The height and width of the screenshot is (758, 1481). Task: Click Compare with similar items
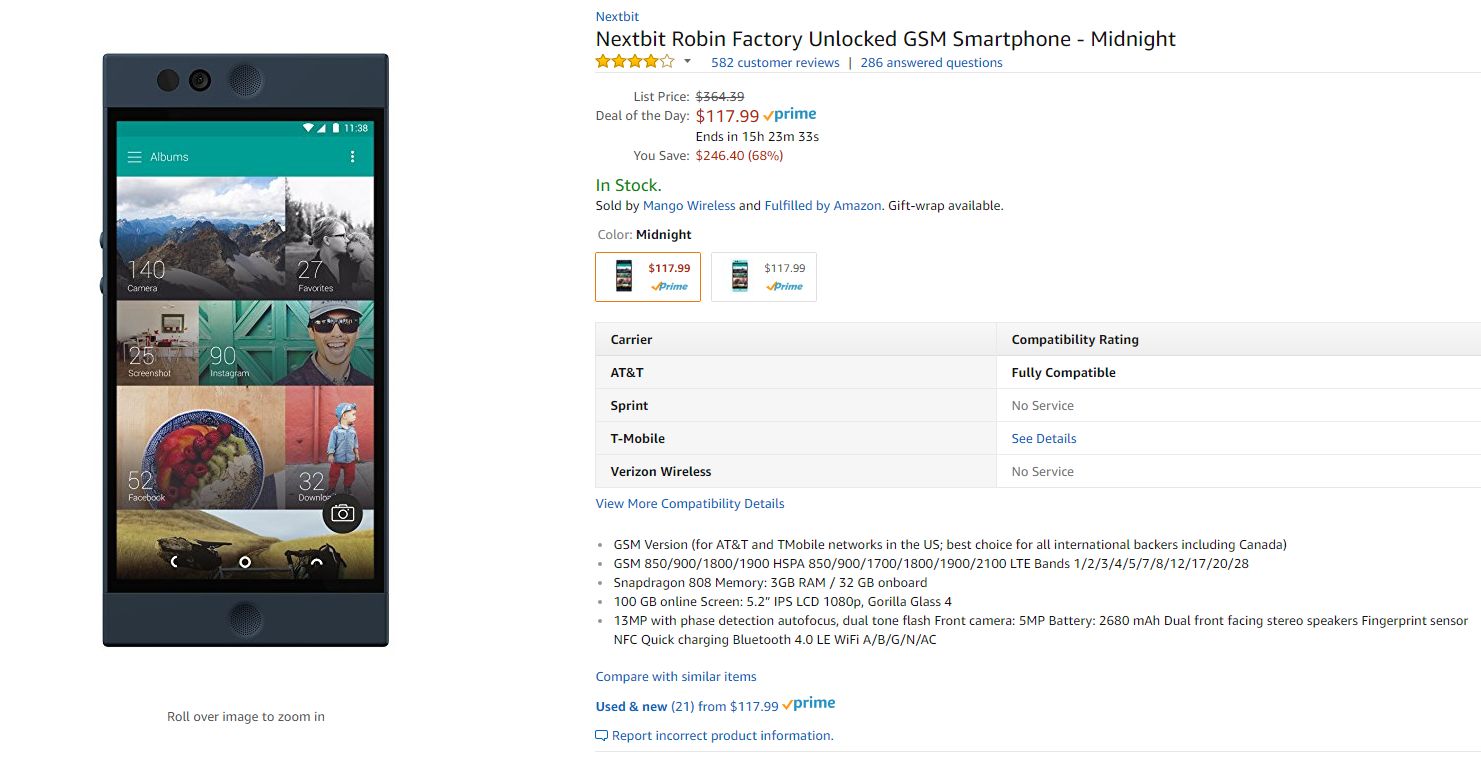tap(676, 677)
